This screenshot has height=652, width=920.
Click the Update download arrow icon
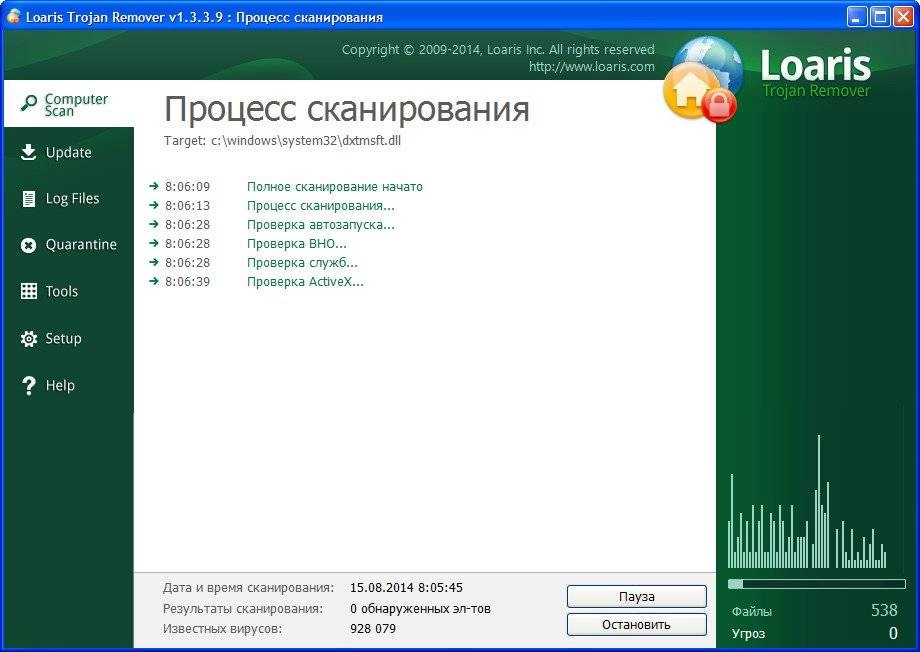pyautogui.click(x=28, y=152)
